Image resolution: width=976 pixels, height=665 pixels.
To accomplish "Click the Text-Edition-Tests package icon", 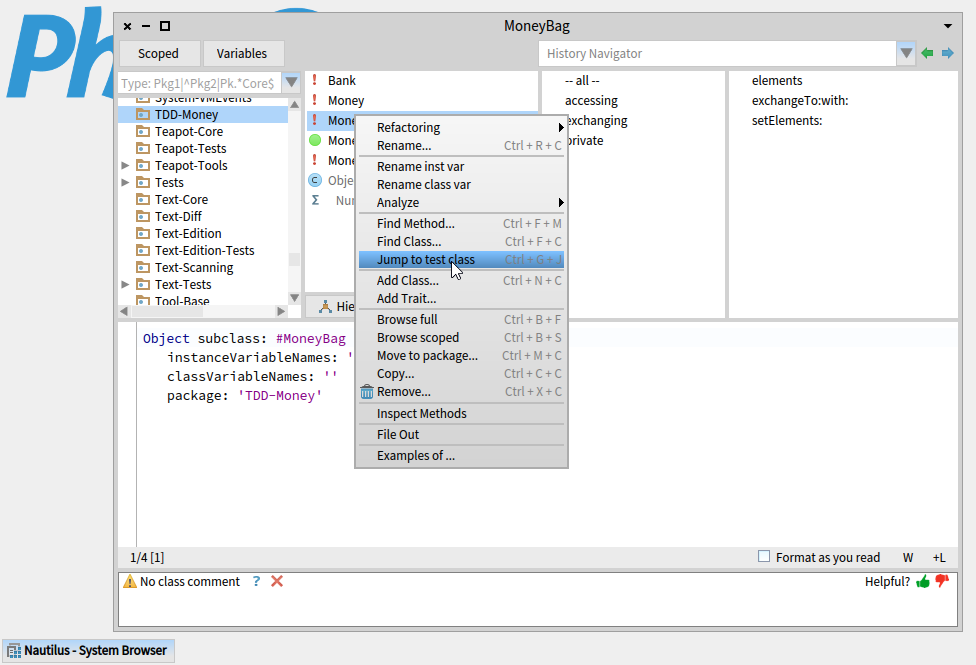I will [143, 250].
